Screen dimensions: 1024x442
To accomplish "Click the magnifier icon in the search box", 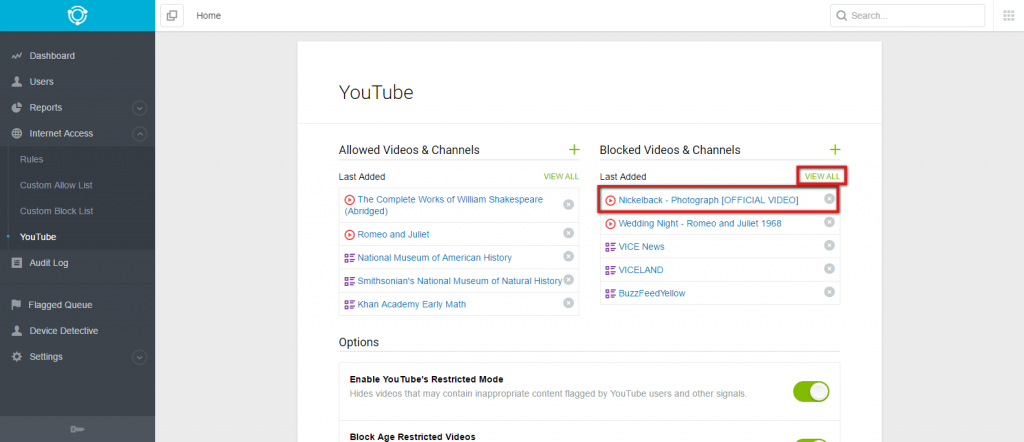I will tap(842, 16).
